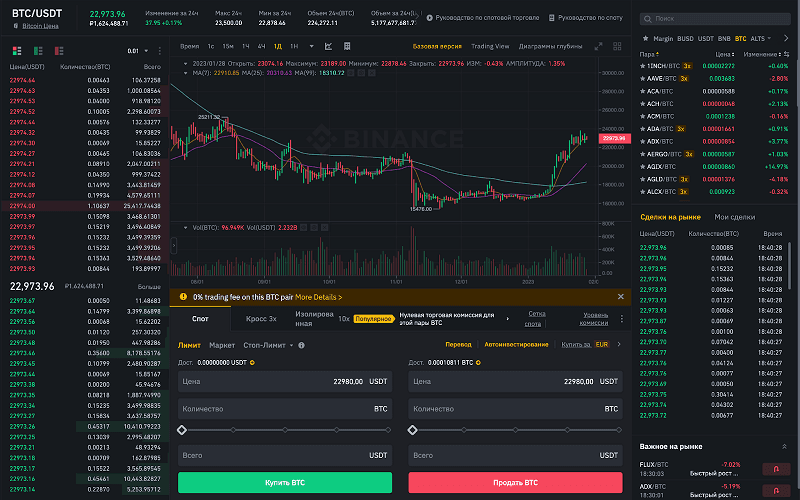Open the Мои сделки tab

click(734, 217)
